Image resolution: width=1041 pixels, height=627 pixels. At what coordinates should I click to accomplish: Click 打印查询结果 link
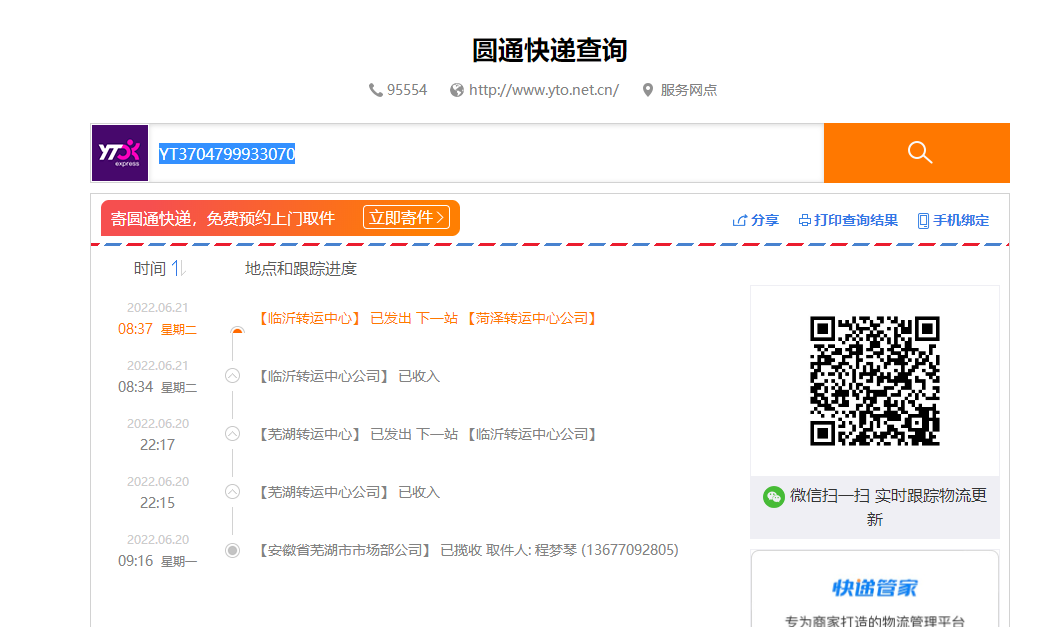[x=856, y=221]
